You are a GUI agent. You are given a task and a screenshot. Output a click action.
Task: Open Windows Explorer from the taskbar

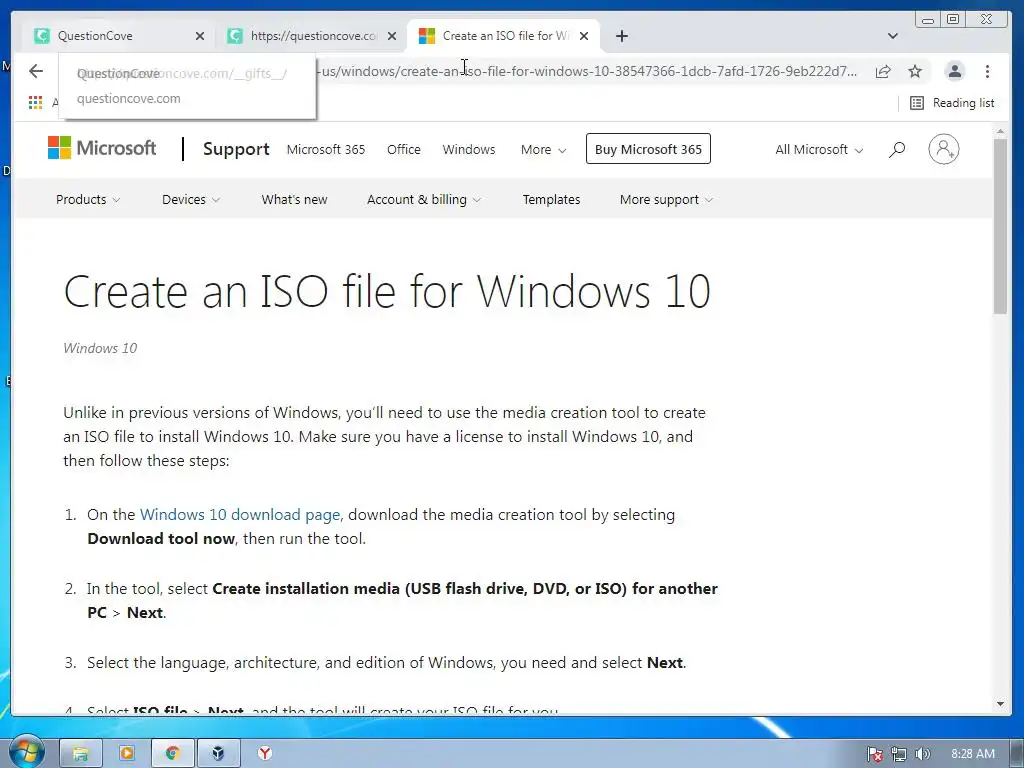pos(80,753)
